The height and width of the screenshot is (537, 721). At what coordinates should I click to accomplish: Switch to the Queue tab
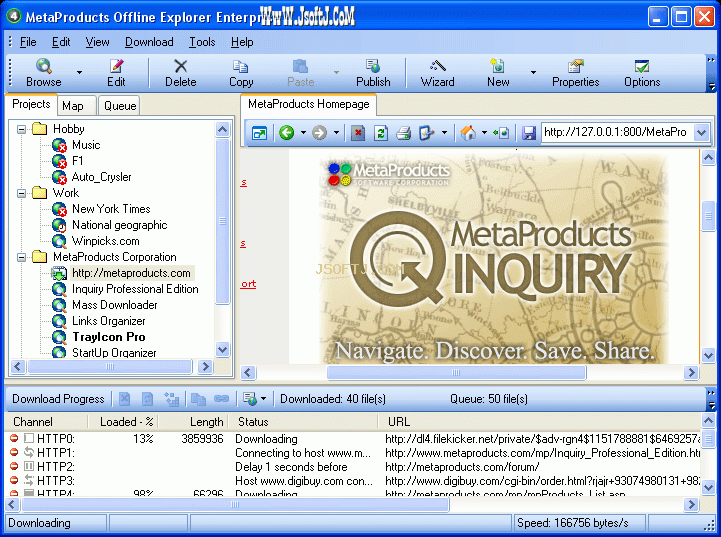click(120, 106)
